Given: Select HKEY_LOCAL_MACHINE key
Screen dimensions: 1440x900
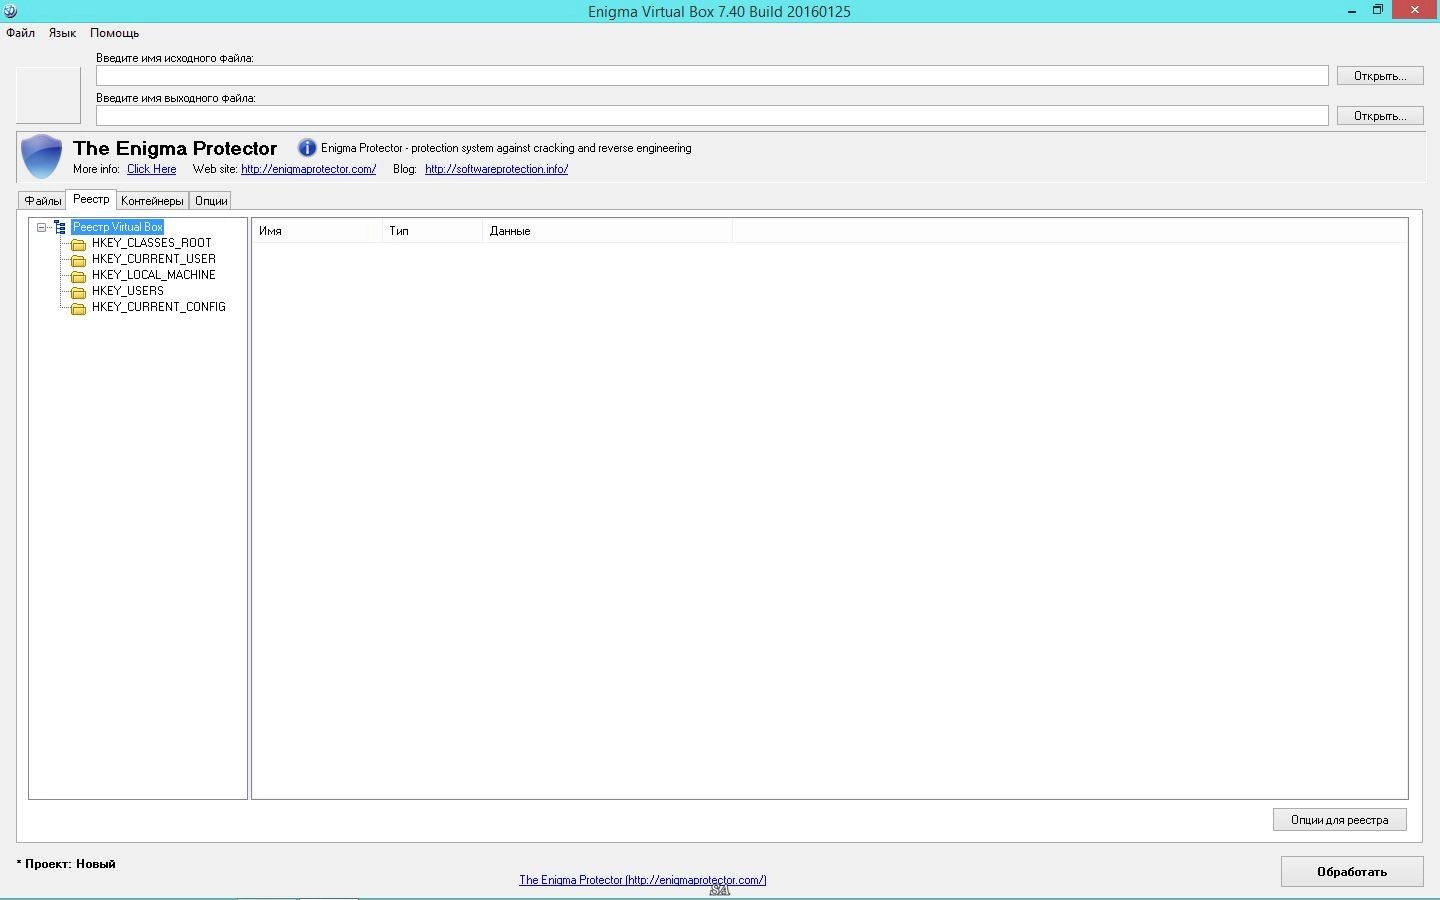Looking at the screenshot, I should tap(153, 275).
